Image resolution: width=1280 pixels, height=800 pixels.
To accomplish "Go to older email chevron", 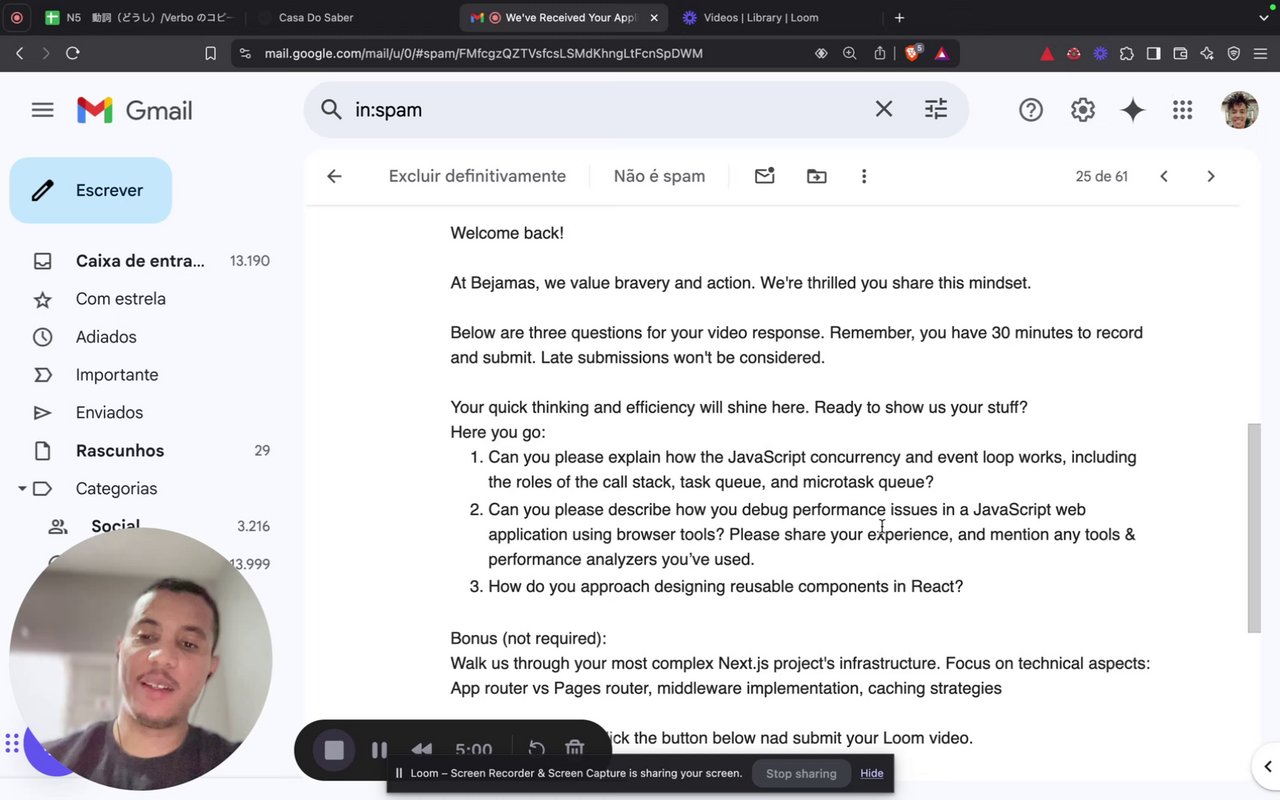I will click(x=1211, y=176).
